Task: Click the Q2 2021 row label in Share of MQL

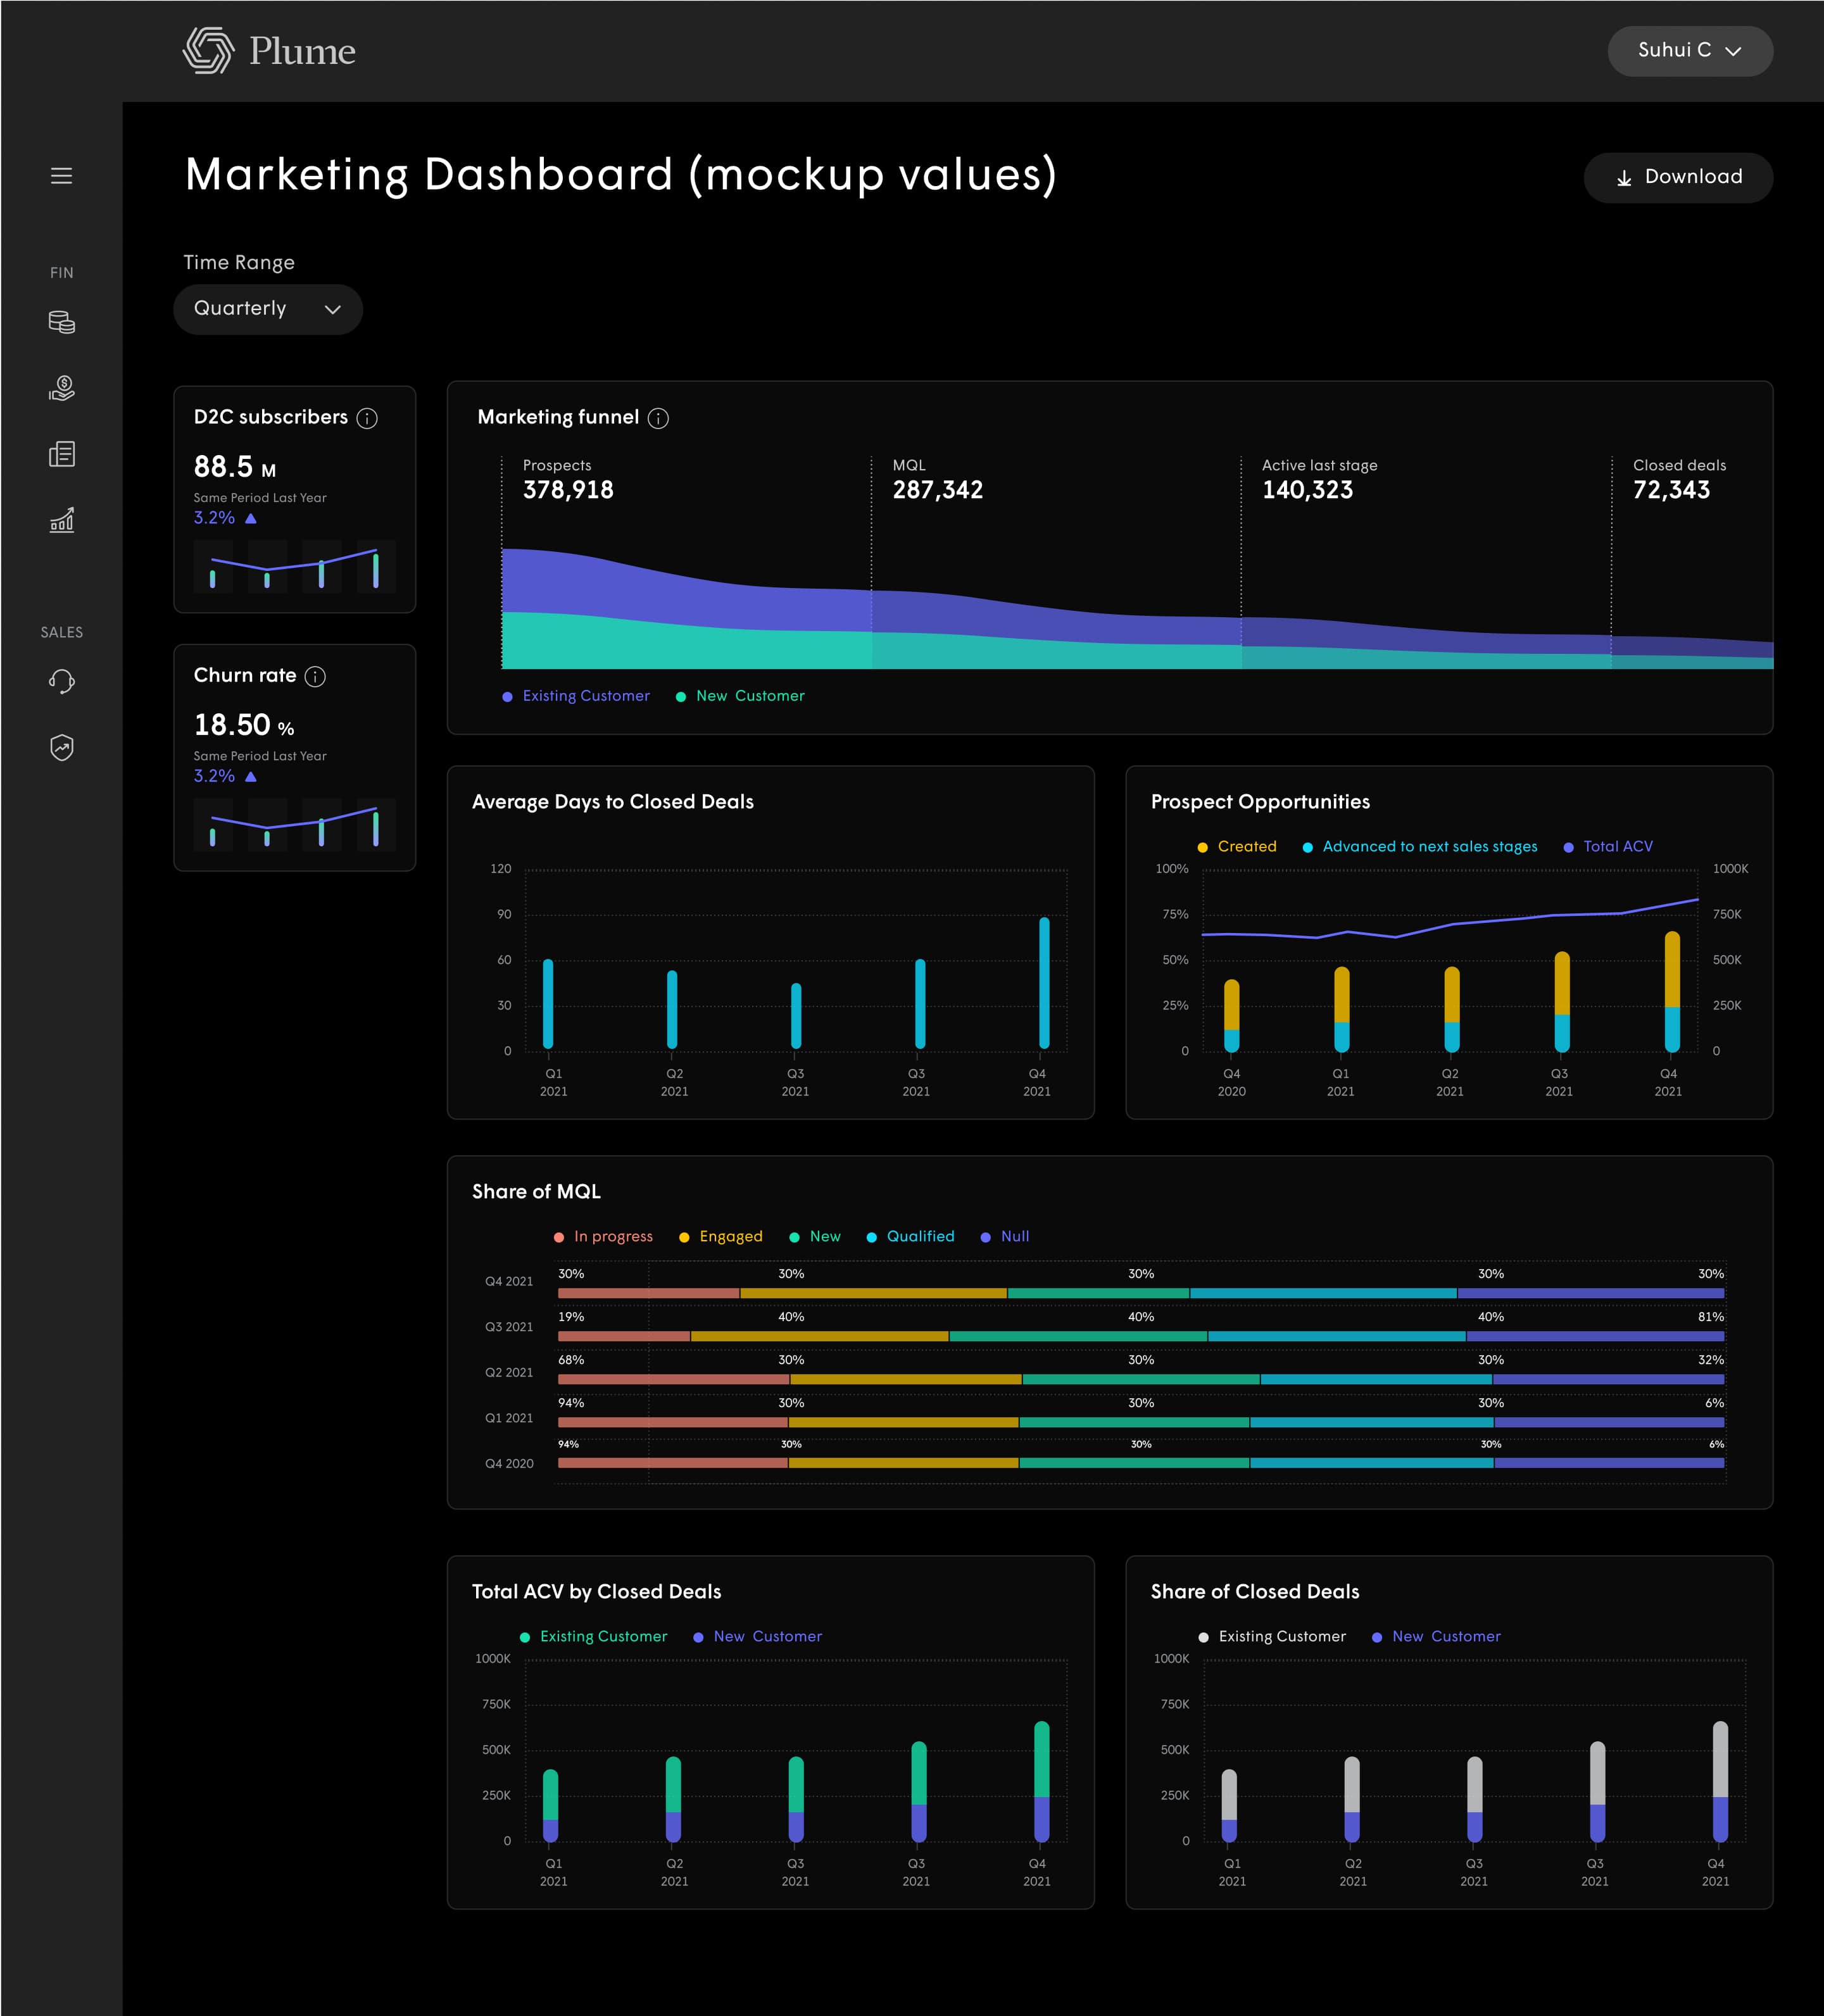Action: [509, 1373]
